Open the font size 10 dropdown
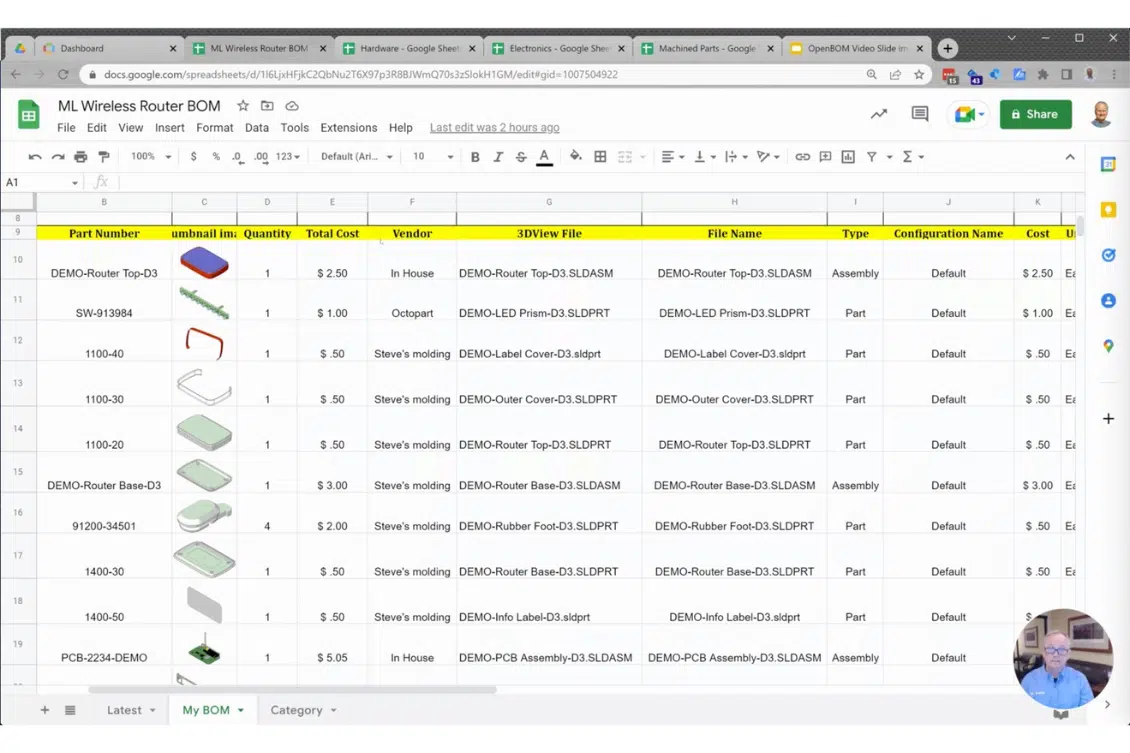1130x753 pixels. pyautogui.click(x=432, y=156)
